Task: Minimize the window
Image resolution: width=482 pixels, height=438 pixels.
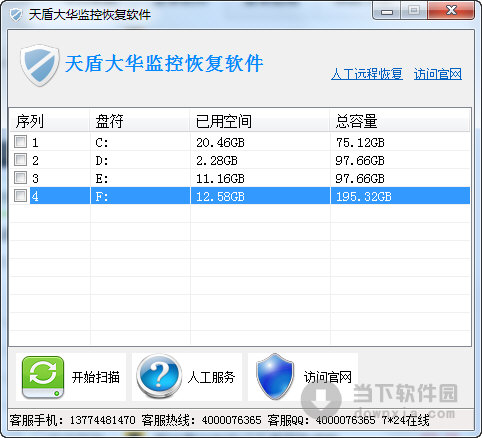Action: pyautogui.click(x=387, y=12)
